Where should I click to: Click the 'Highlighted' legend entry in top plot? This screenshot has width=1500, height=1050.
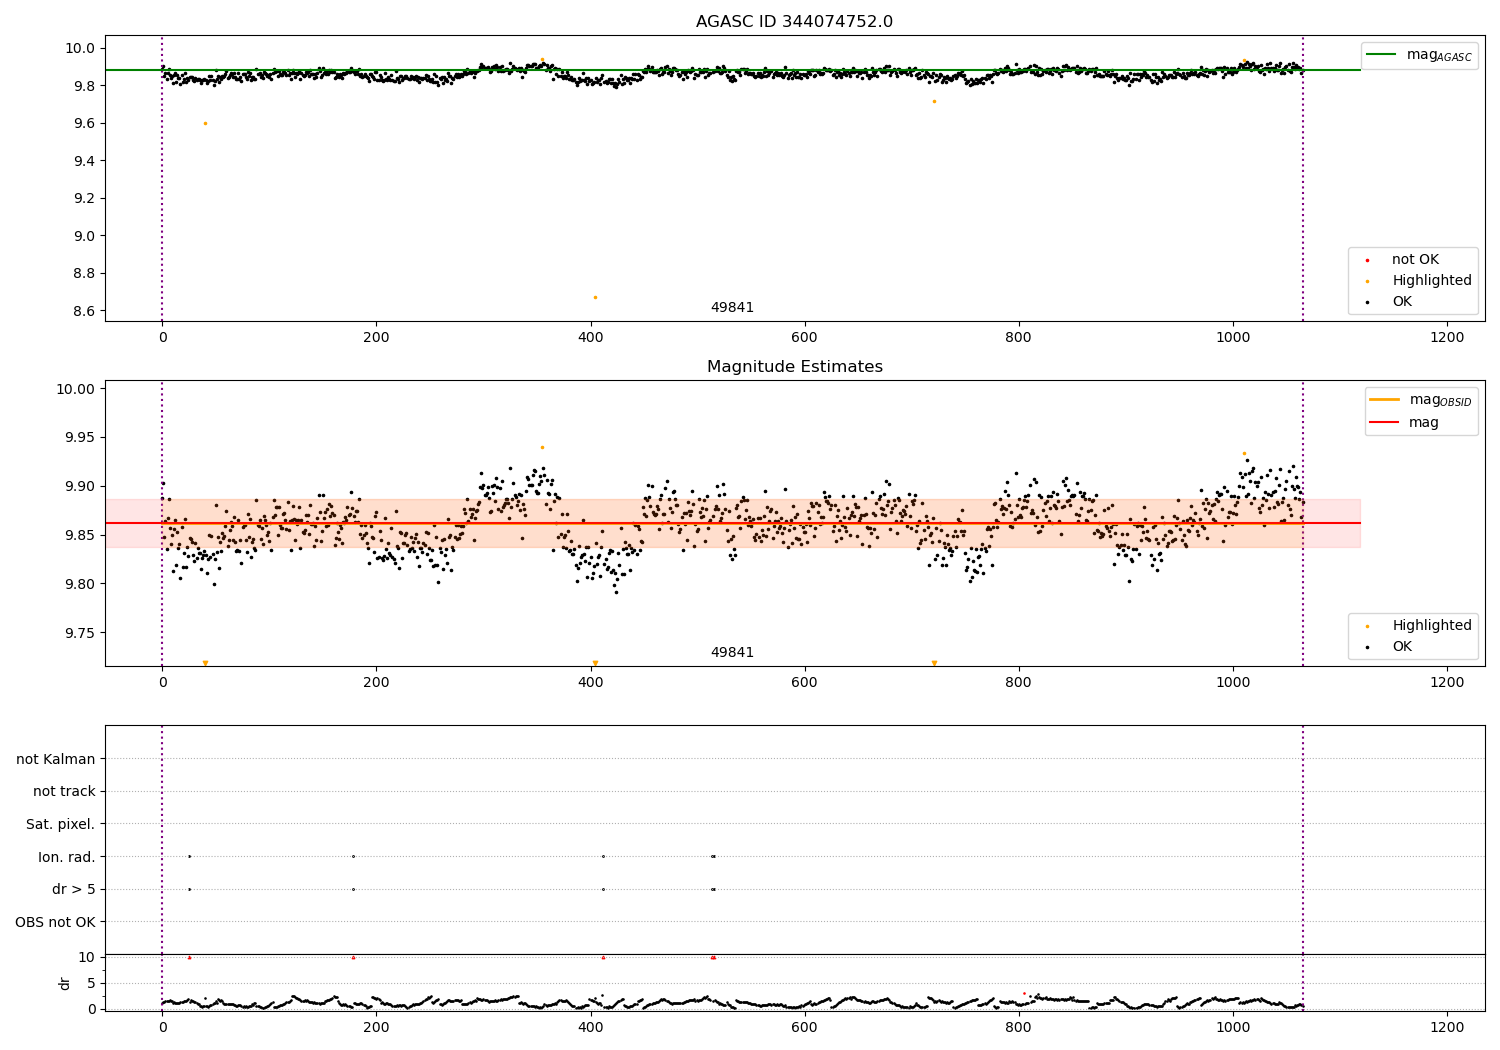click(x=1418, y=281)
